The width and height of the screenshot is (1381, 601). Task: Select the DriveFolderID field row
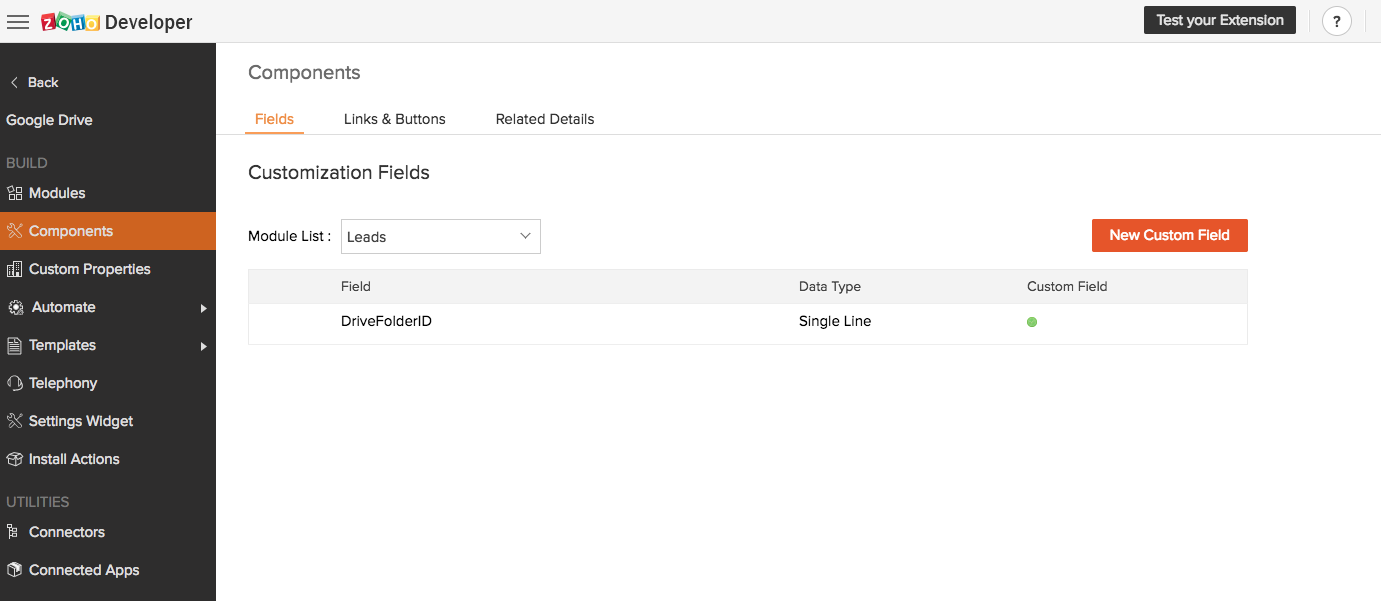[386, 322]
